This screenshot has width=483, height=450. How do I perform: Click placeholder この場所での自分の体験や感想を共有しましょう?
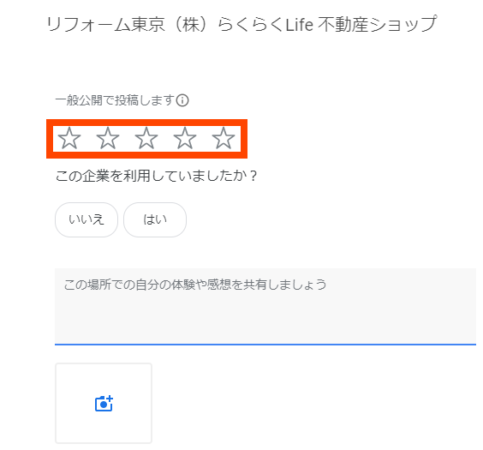195,285
